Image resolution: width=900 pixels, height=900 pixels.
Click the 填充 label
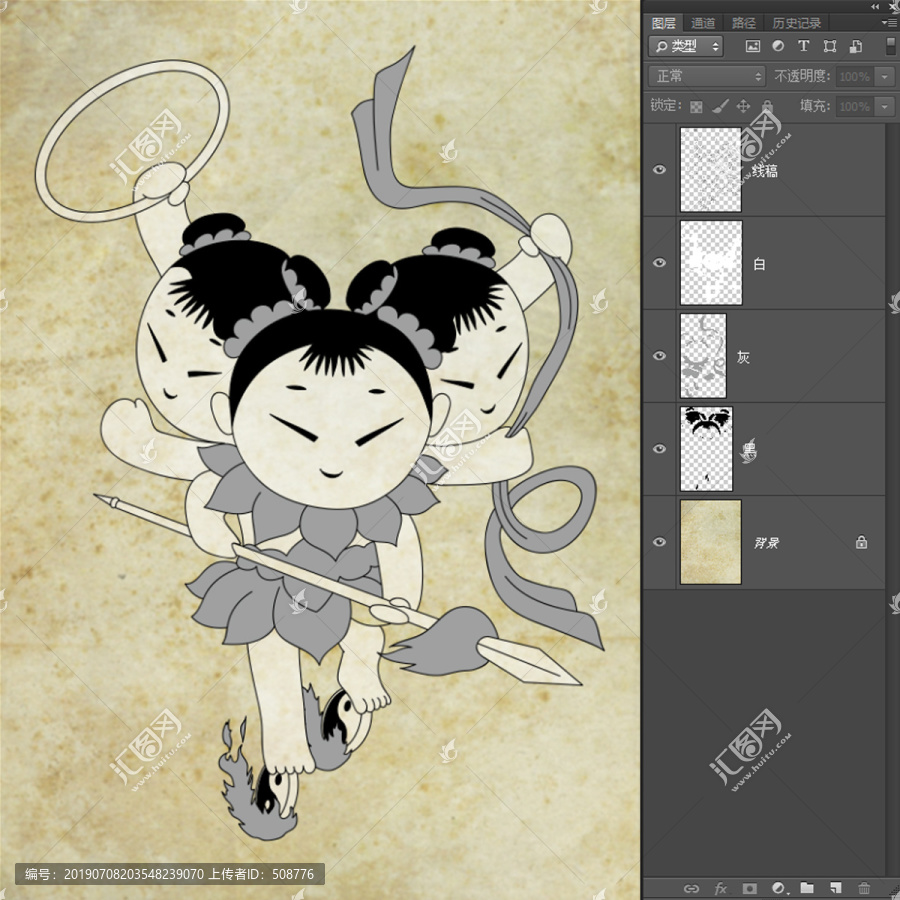click(815, 106)
